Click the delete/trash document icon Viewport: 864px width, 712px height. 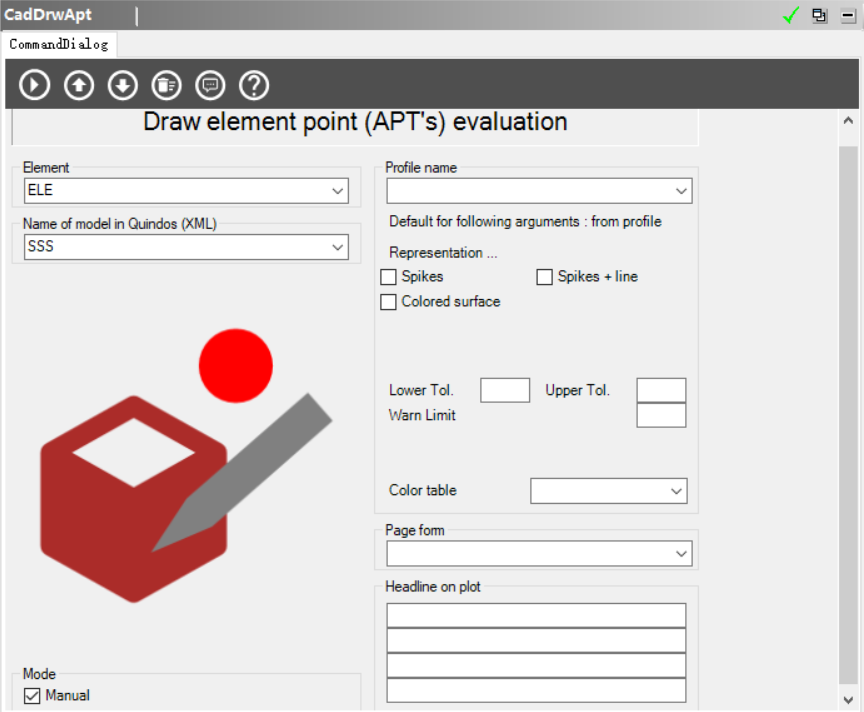pos(166,85)
